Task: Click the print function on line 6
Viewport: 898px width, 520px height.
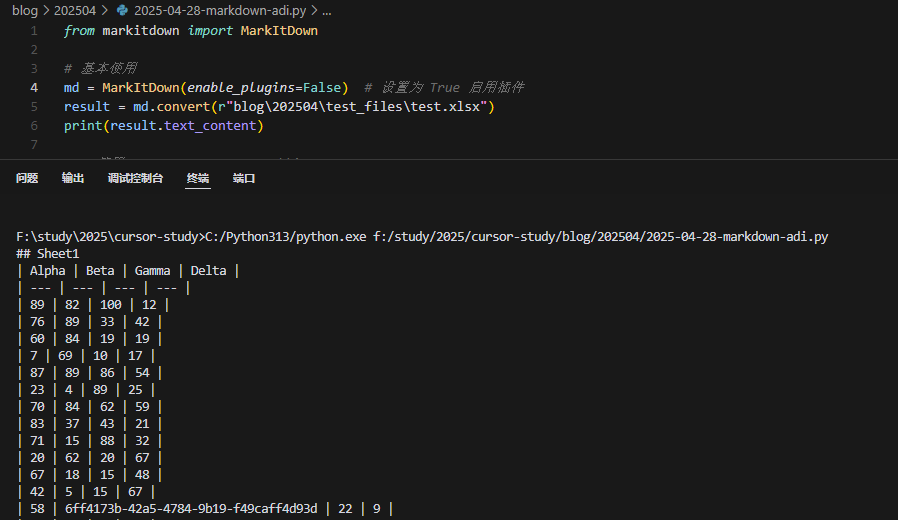Action: click(82, 126)
